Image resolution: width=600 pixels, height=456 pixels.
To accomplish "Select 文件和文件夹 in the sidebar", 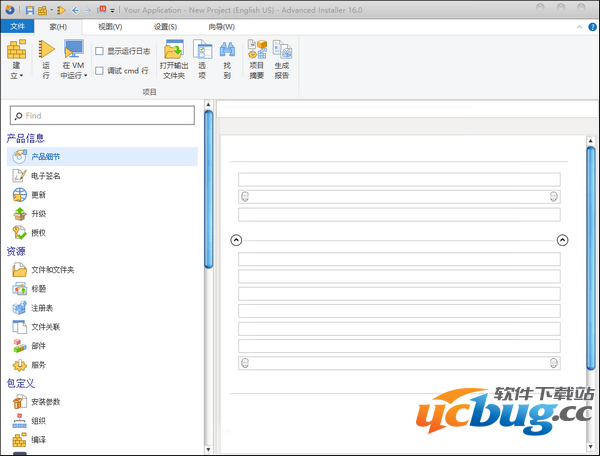I will [x=52, y=270].
